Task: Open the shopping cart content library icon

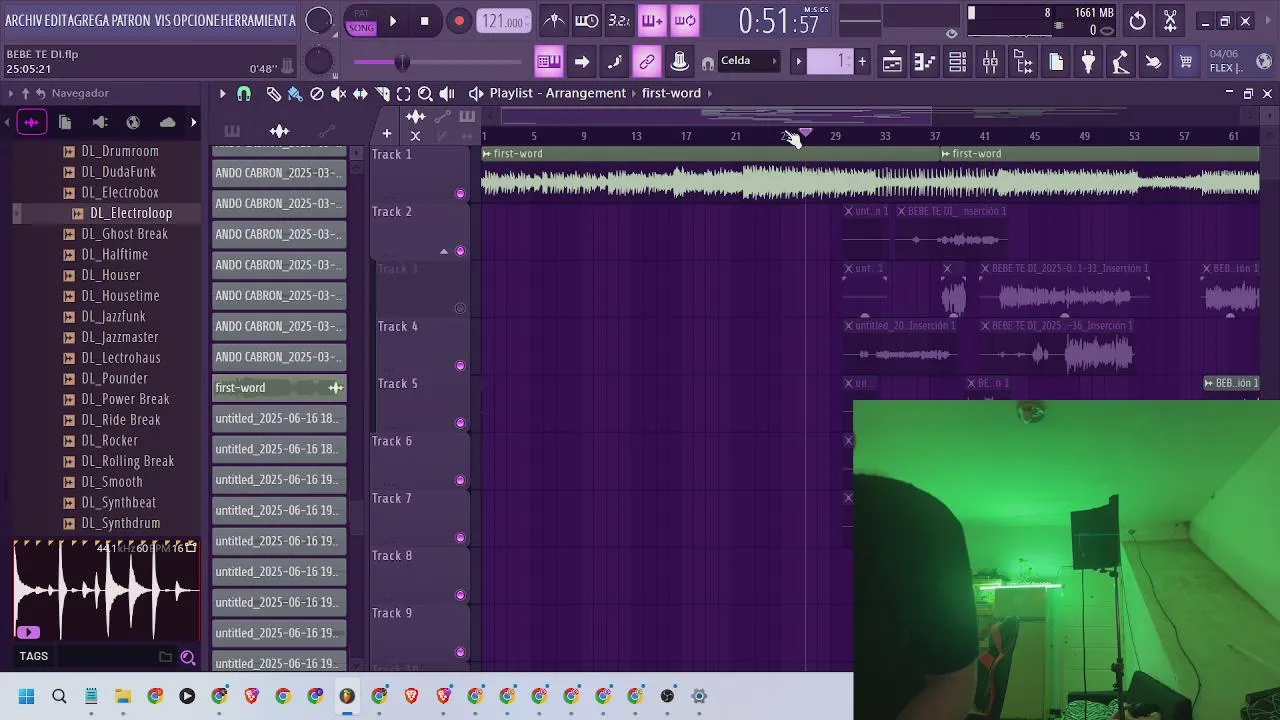Action: (1186, 62)
